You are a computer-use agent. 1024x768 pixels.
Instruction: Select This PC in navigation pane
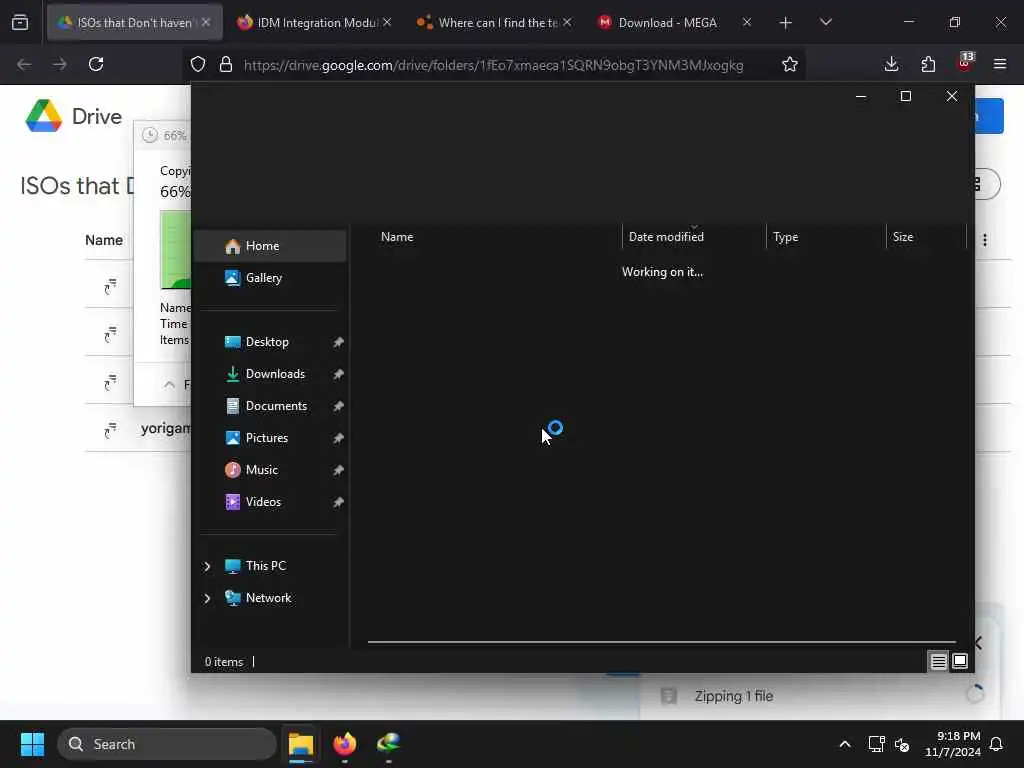265,566
